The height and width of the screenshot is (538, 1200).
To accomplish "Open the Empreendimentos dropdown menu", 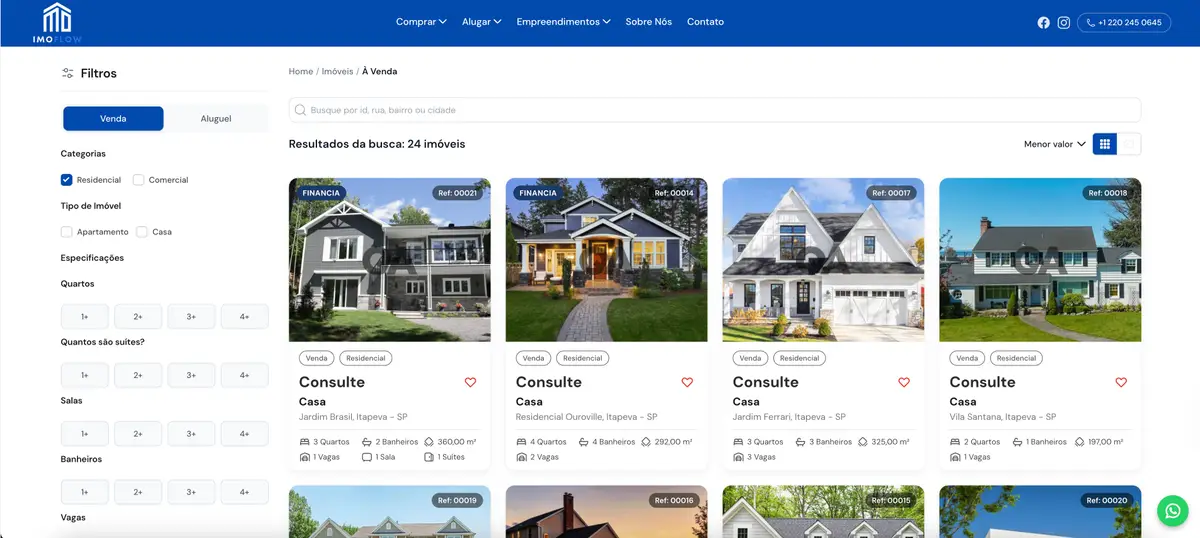I will pos(563,22).
